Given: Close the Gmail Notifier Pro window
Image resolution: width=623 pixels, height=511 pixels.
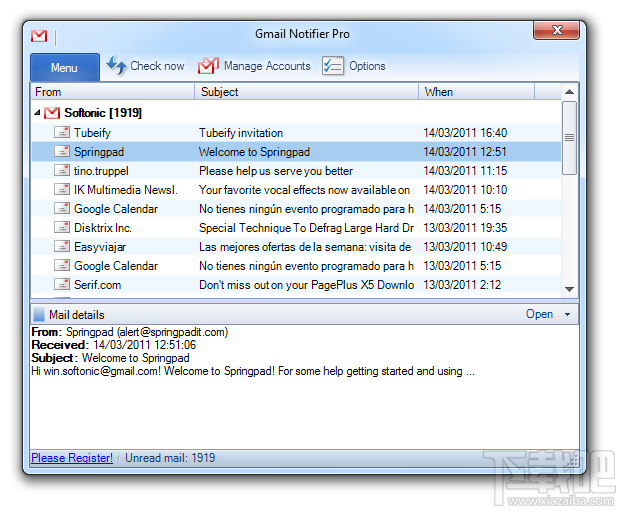Looking at the screenshot, I should click(556, 30).
